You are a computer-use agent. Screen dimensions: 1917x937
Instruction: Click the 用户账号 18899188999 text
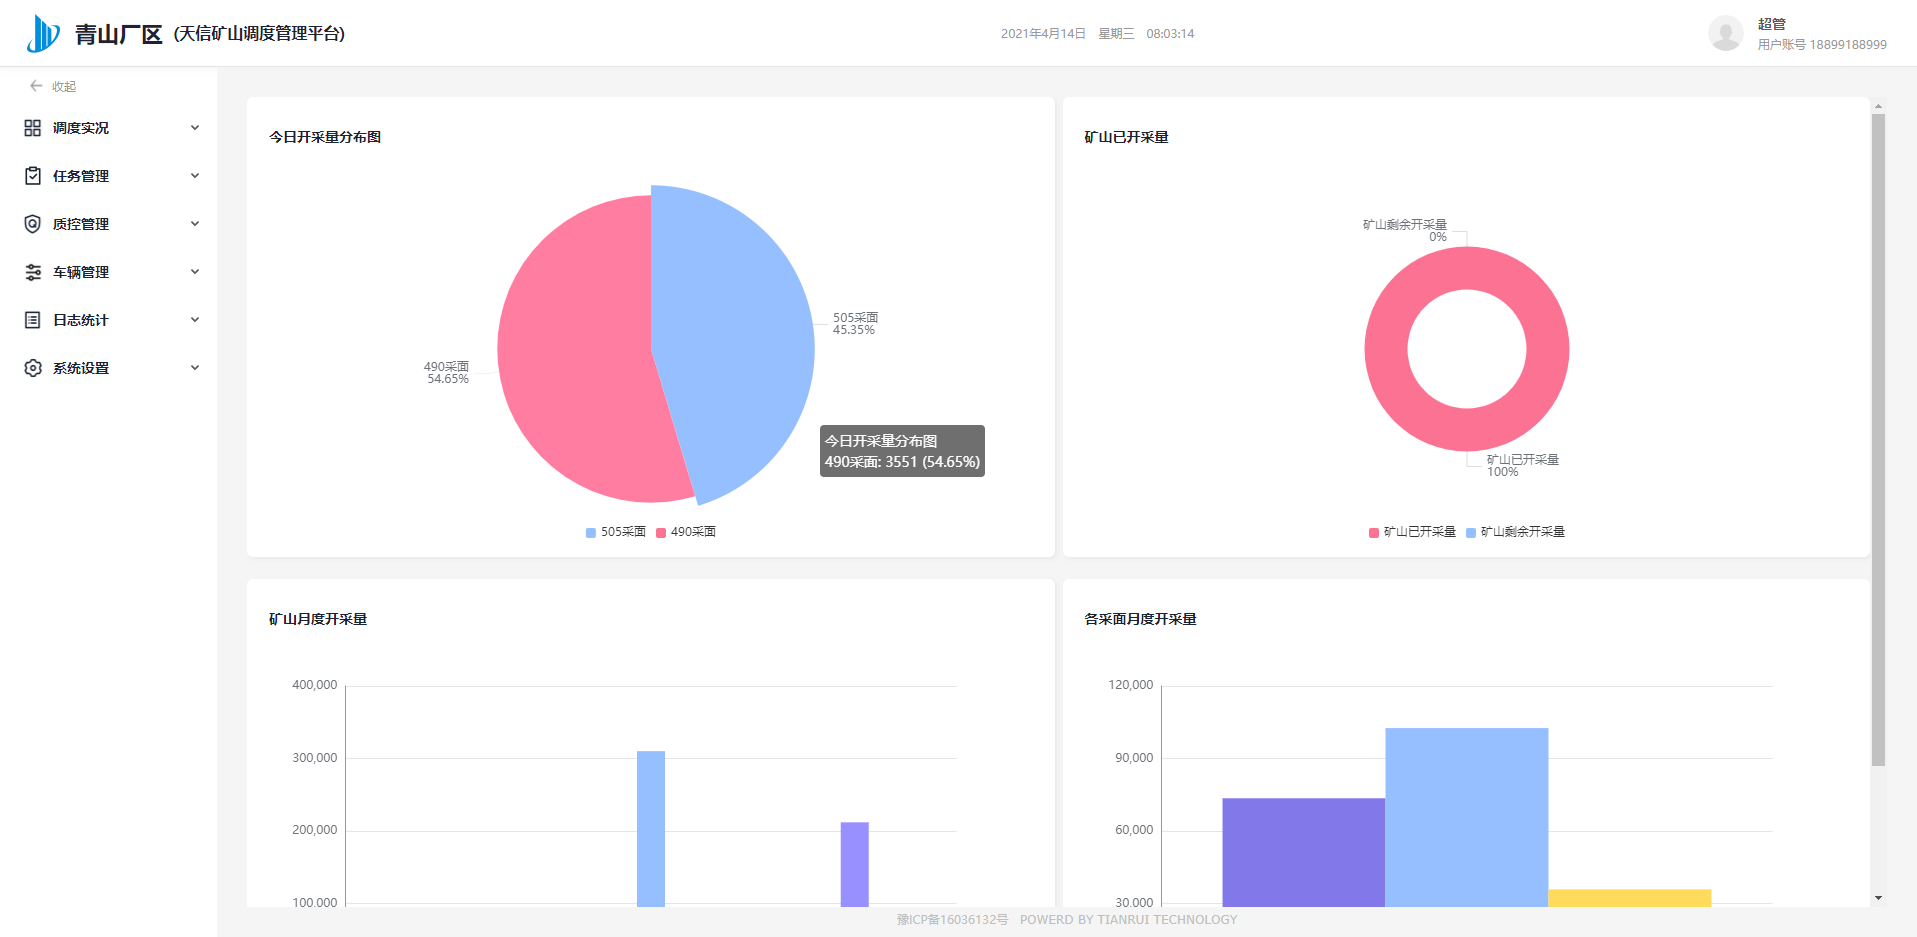1822,44
